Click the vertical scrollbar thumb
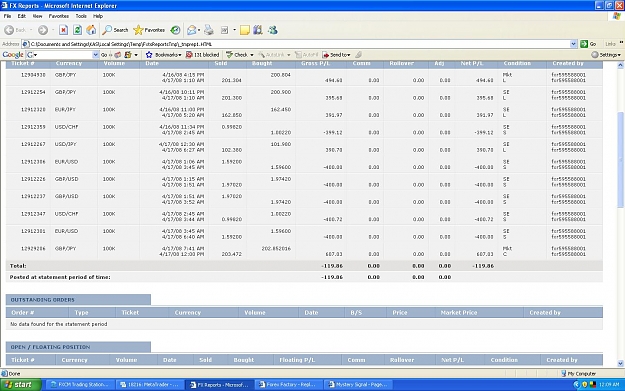This screenshot has width=625, height=391. tap(620, 159)
